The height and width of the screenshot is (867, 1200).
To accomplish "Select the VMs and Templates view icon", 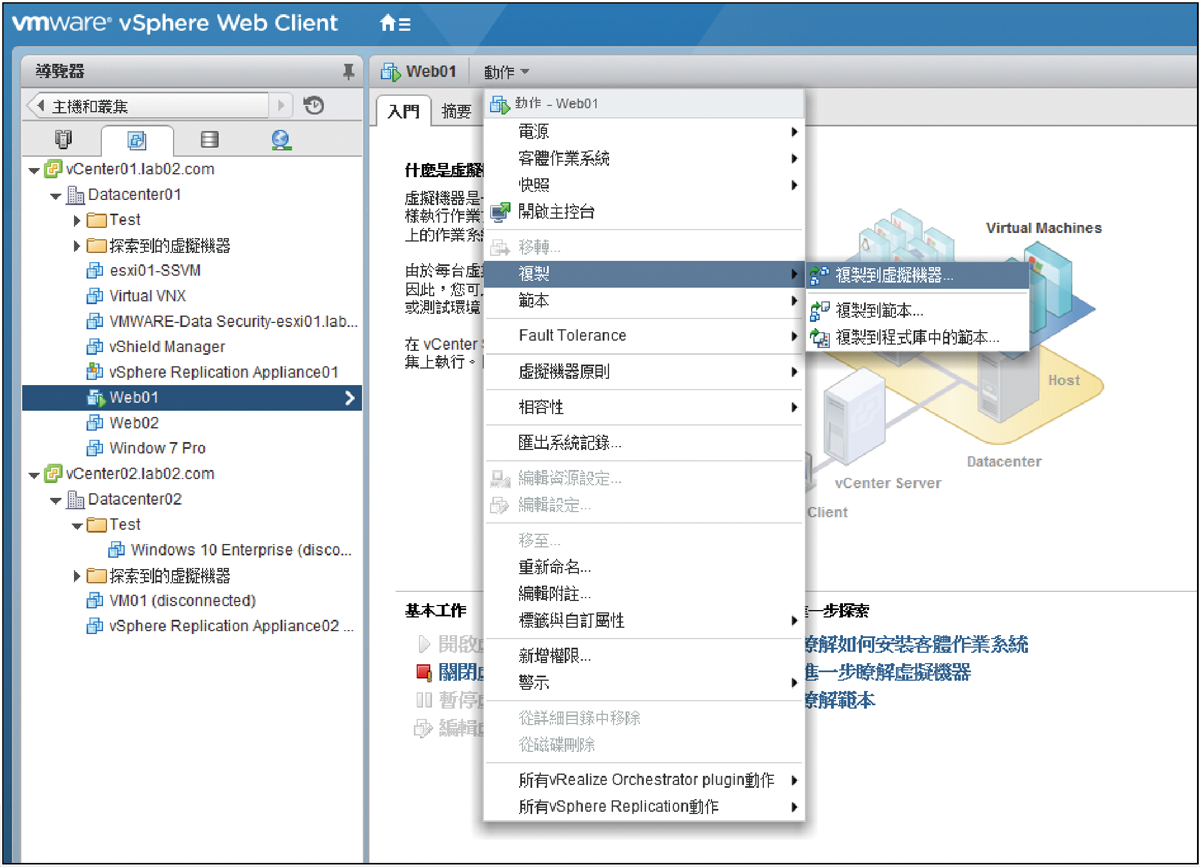I will pyautogui.click(x=137, y=141).
